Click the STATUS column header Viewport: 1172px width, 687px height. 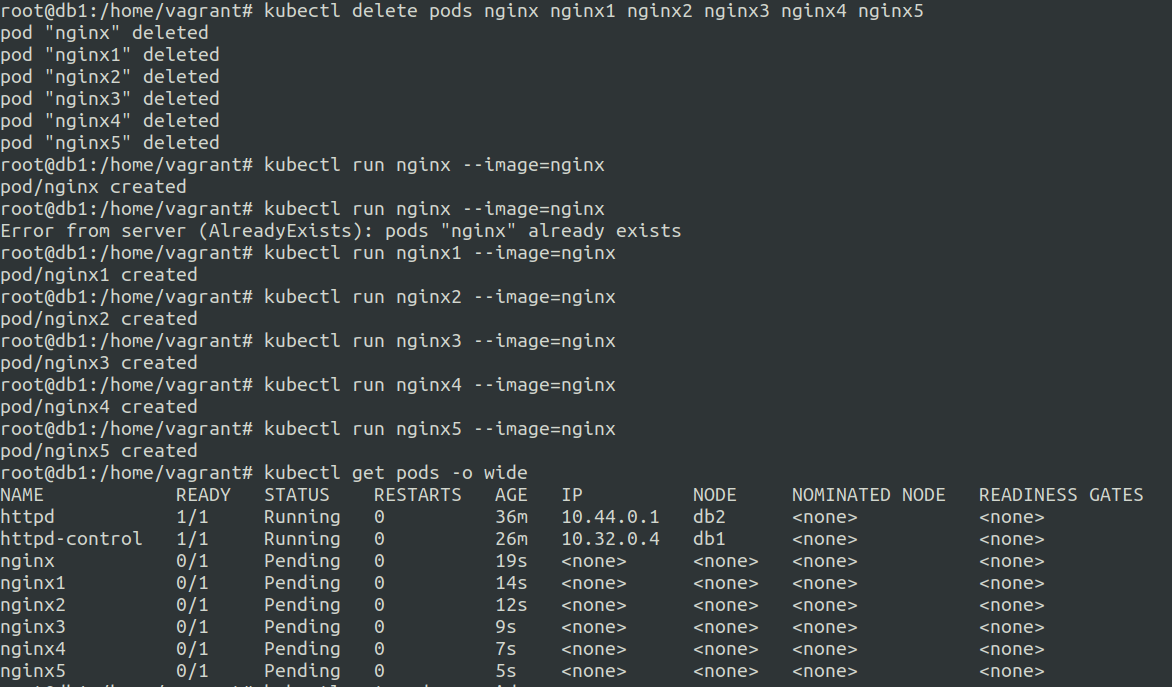[296, 495]
